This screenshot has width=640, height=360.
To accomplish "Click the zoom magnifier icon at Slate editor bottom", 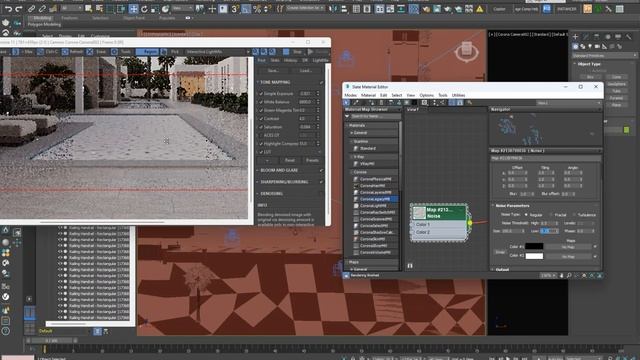I will 569,276.
